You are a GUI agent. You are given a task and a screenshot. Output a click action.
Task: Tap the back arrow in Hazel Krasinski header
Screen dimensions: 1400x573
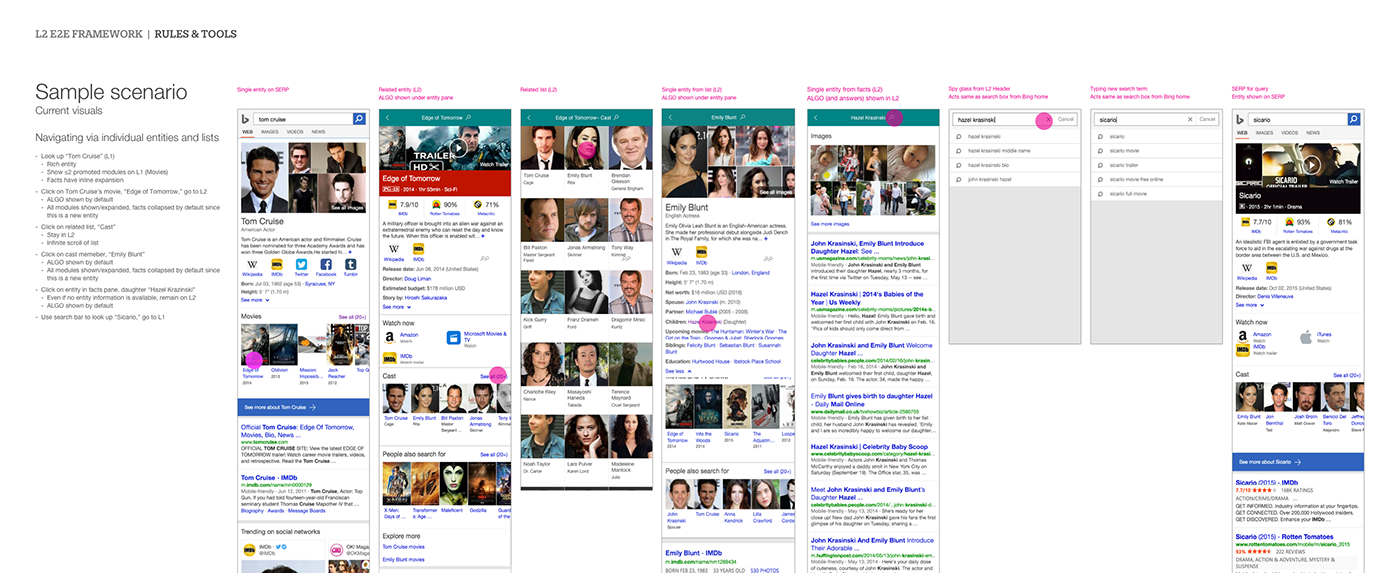click(816, 118)
